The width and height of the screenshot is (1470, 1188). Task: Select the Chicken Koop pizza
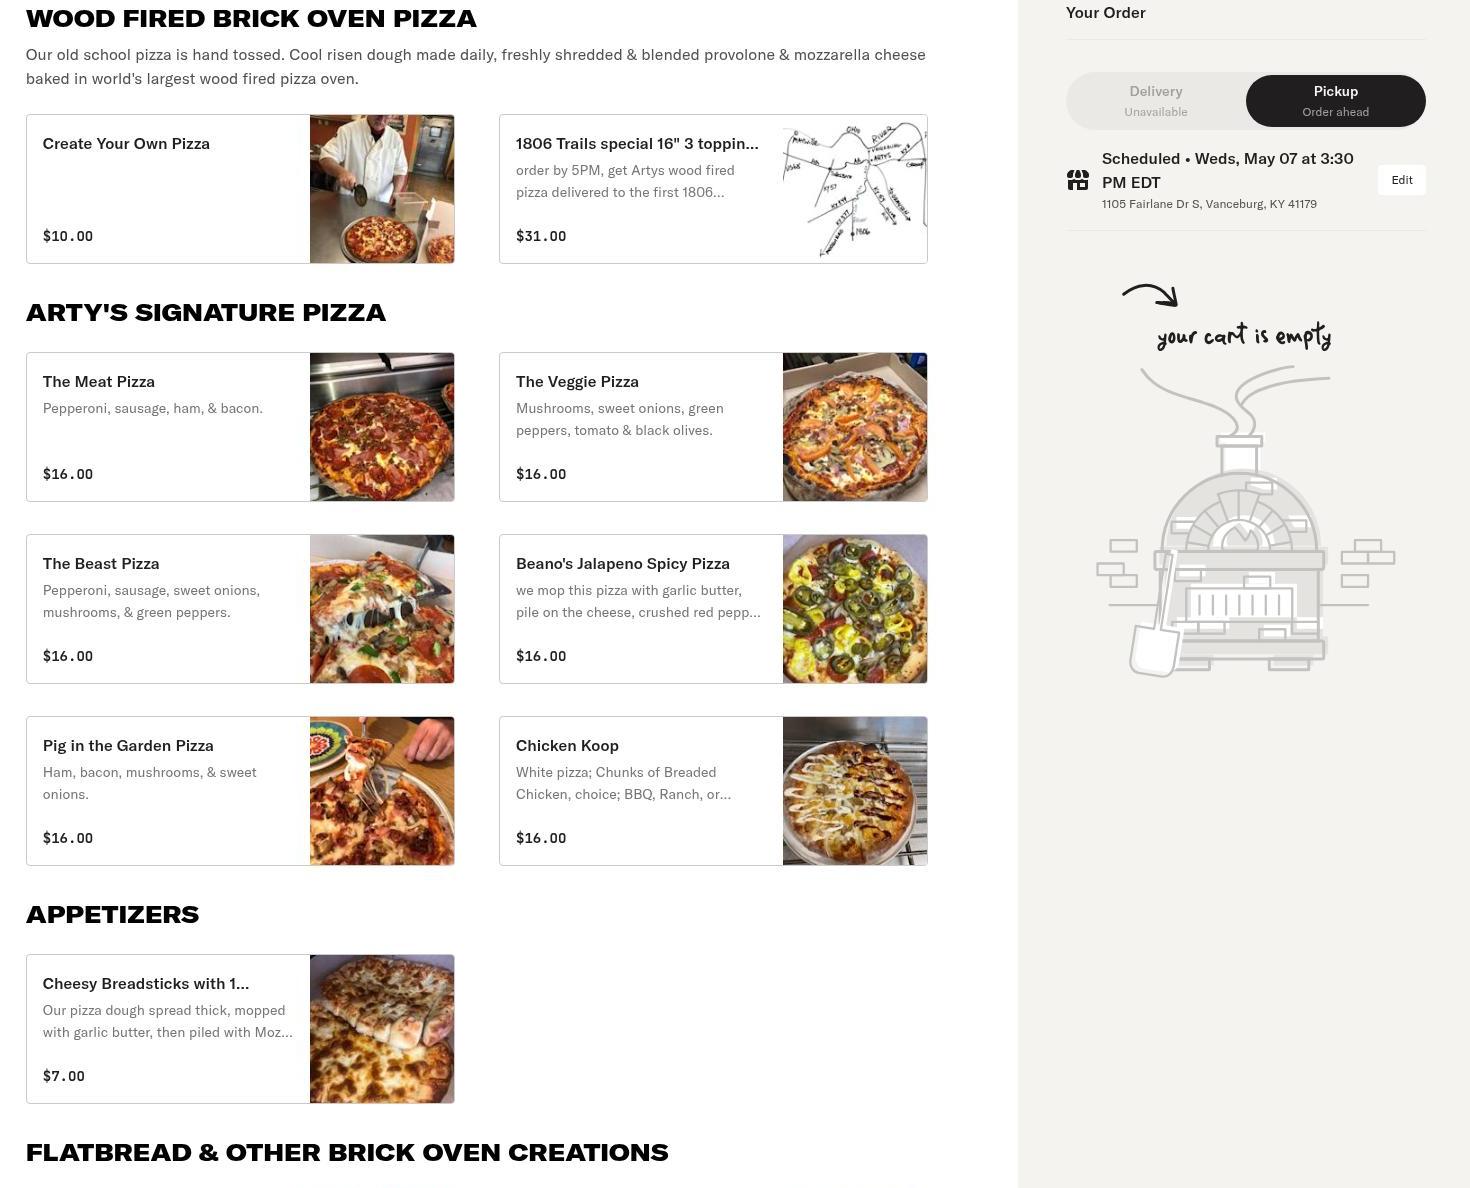click(x=713, y=791)
